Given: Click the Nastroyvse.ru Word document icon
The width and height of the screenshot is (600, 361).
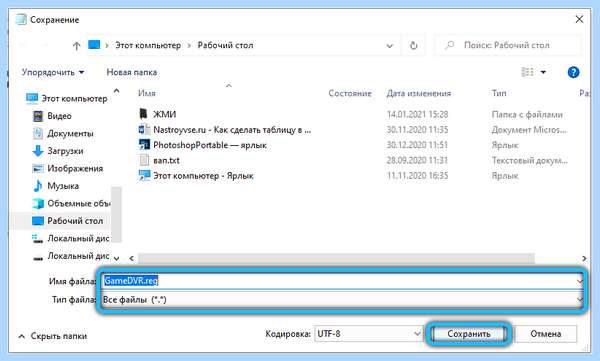Looking at the screenshot, I should [144, 129].
